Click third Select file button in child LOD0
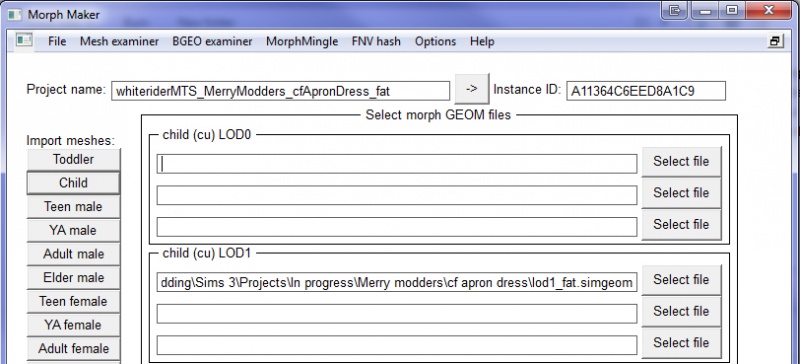The height and width of the screenshot is (364, 800). click(x=681, y=225)
